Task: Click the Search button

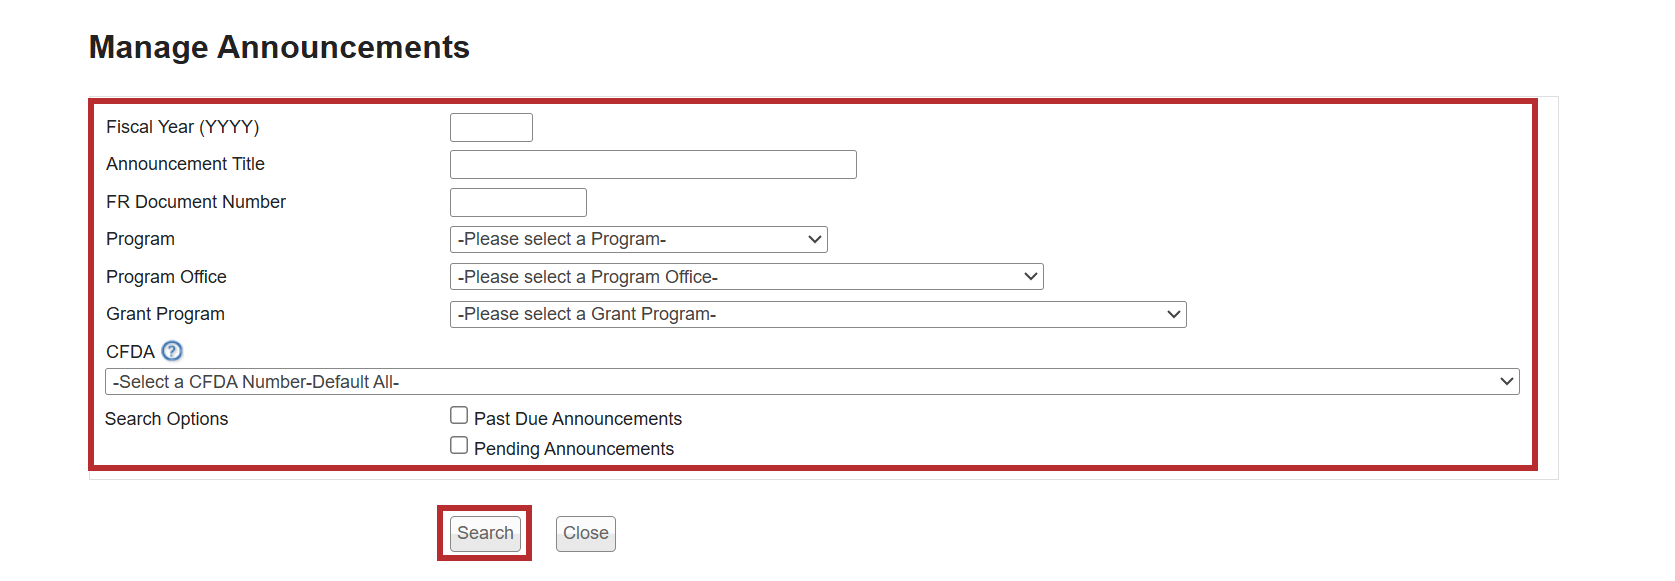Action: (485, 533)
